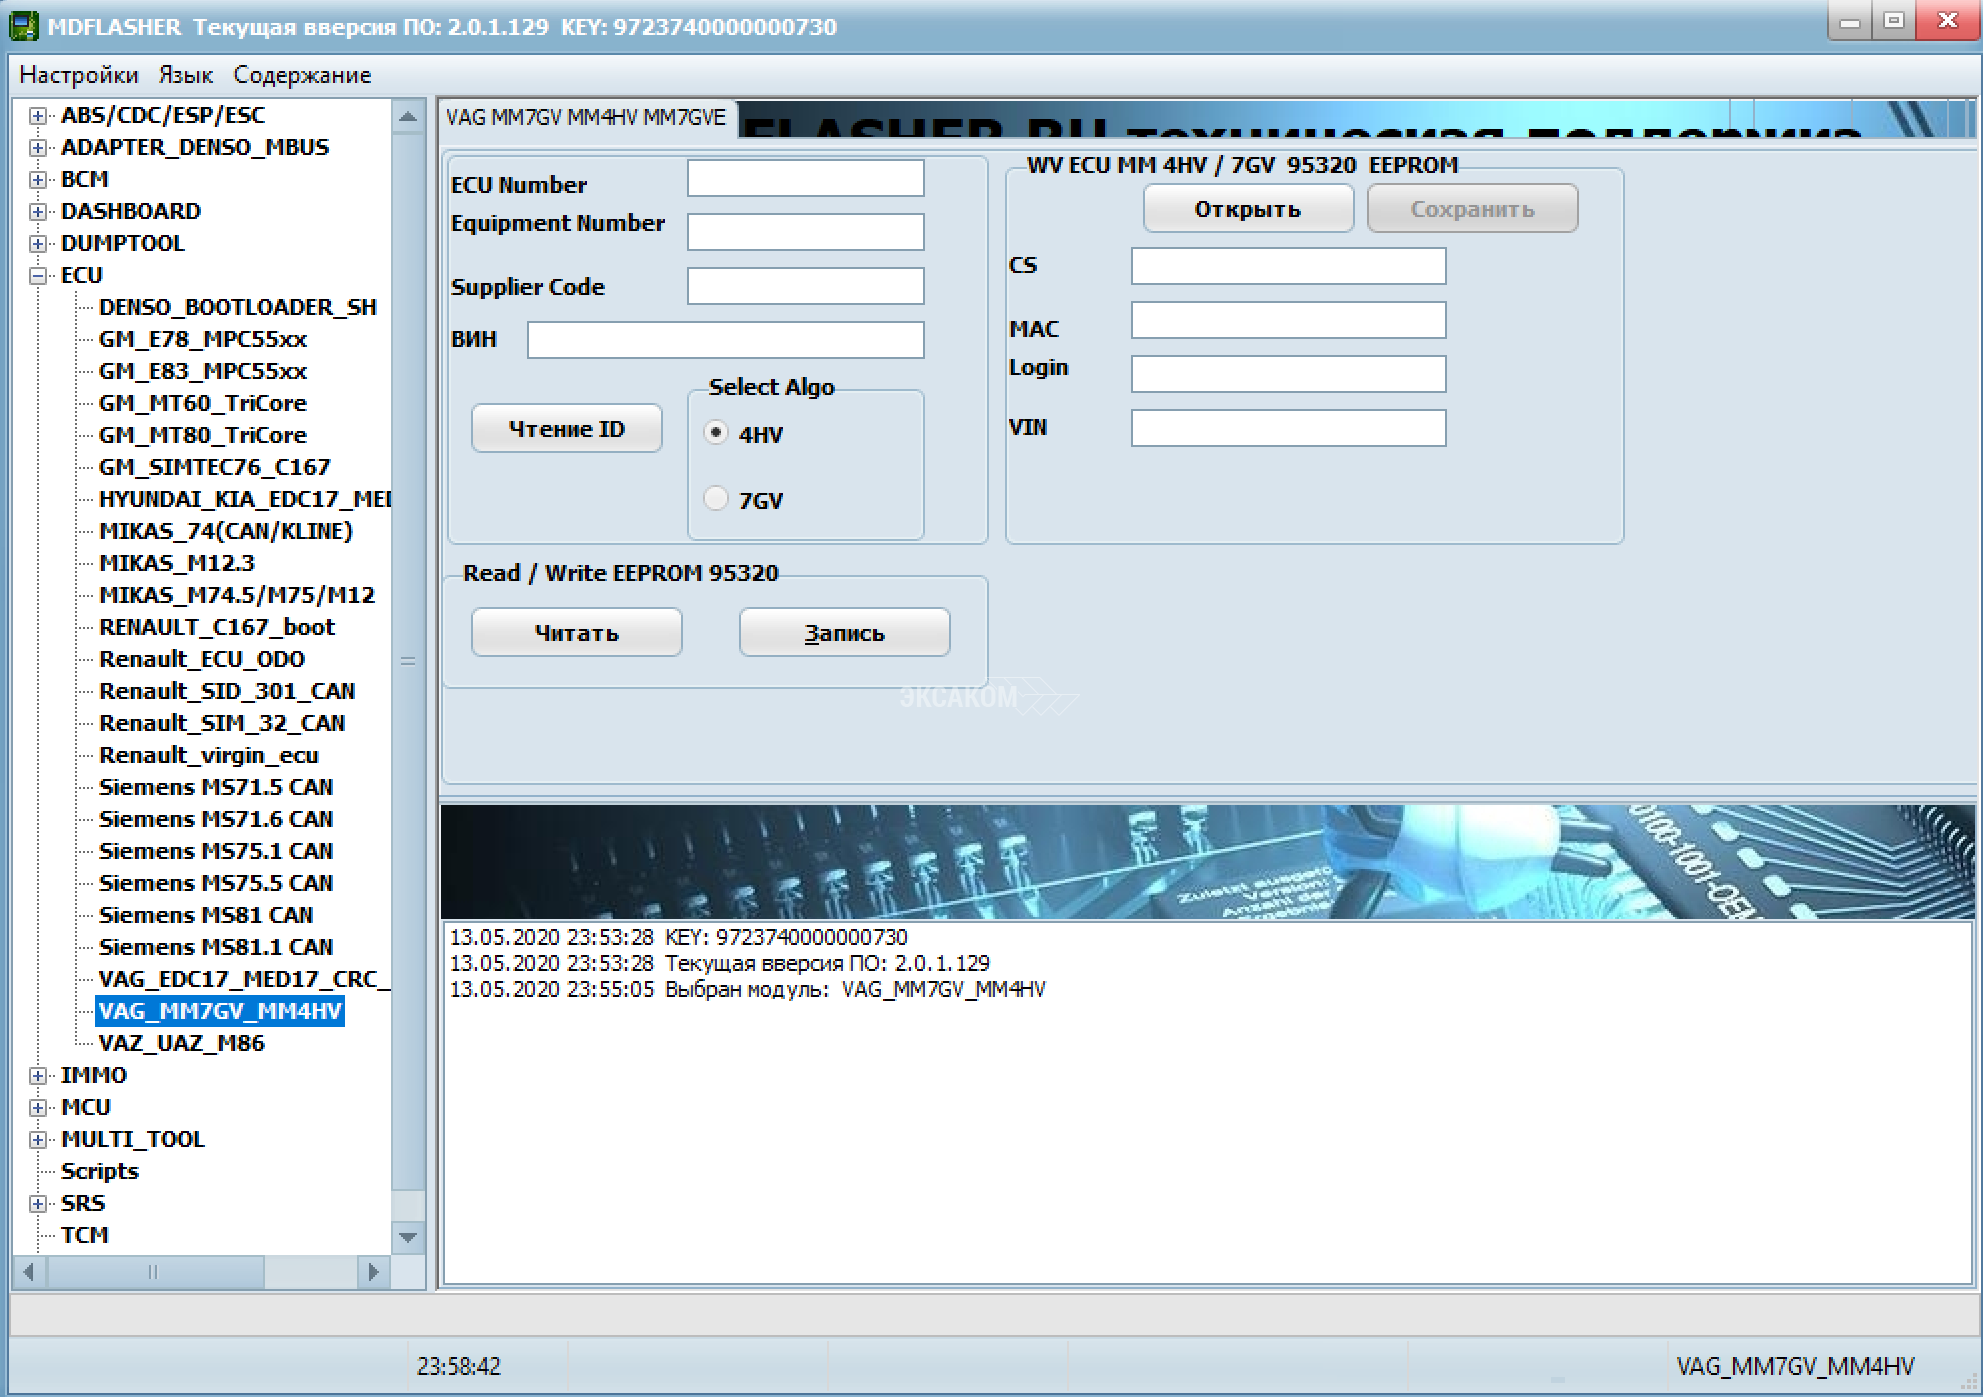Expand the ABS/CDC/ESP/ESC tree node

point(37,116)
